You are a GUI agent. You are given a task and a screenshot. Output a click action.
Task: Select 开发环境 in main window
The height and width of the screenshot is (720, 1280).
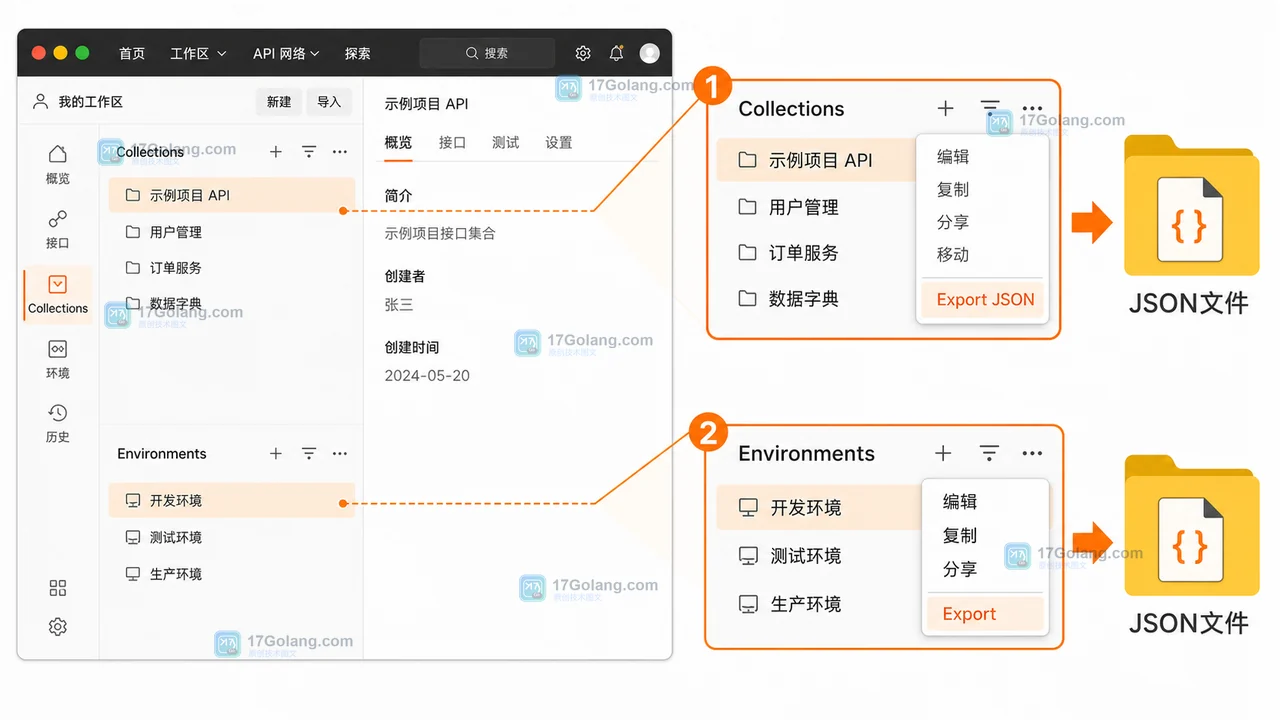(x=232, y=501)
